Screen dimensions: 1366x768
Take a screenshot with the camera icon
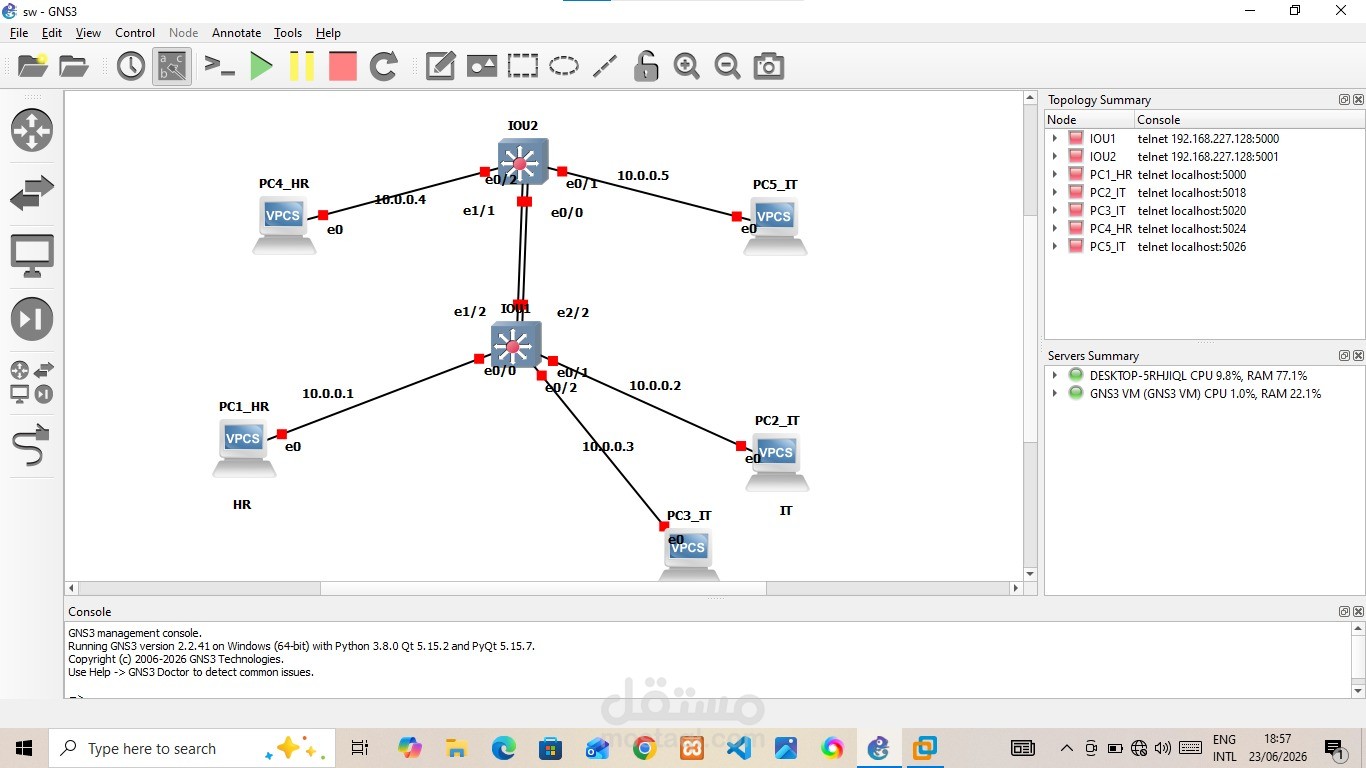[x=769, y=67]
